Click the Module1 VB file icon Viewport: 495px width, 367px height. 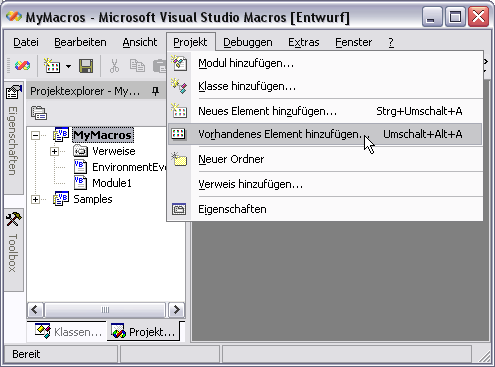tap(80, 183)
